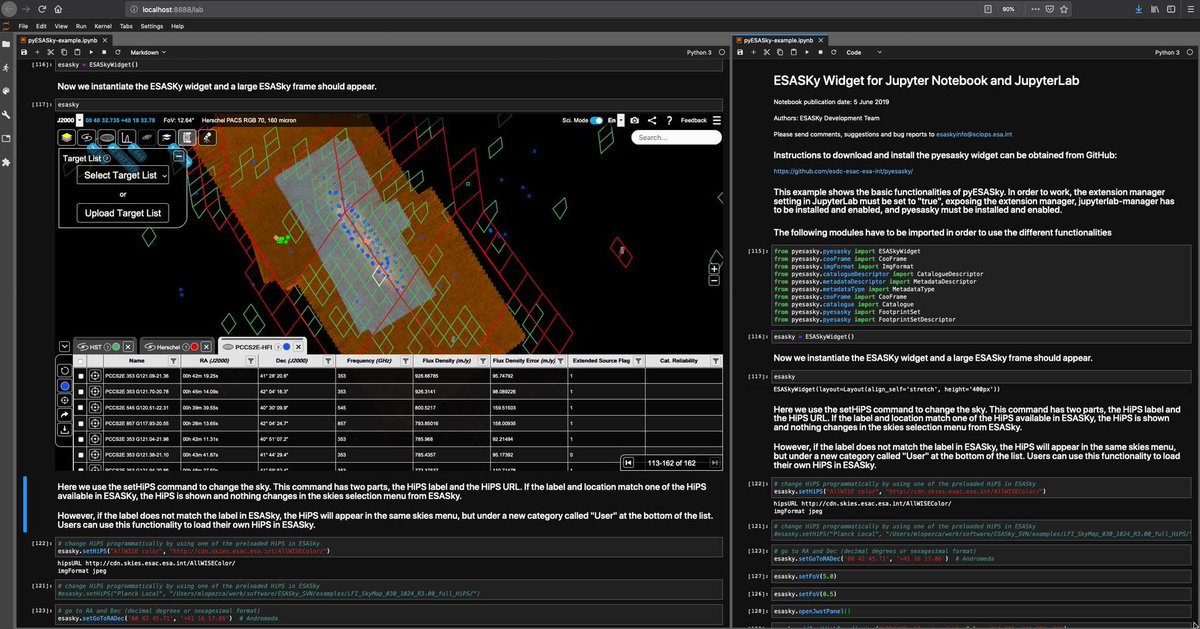This screenshot has height=629, width=1200.
Task: Click refresh icon beside results table
Action: click(x=64, y=371)
